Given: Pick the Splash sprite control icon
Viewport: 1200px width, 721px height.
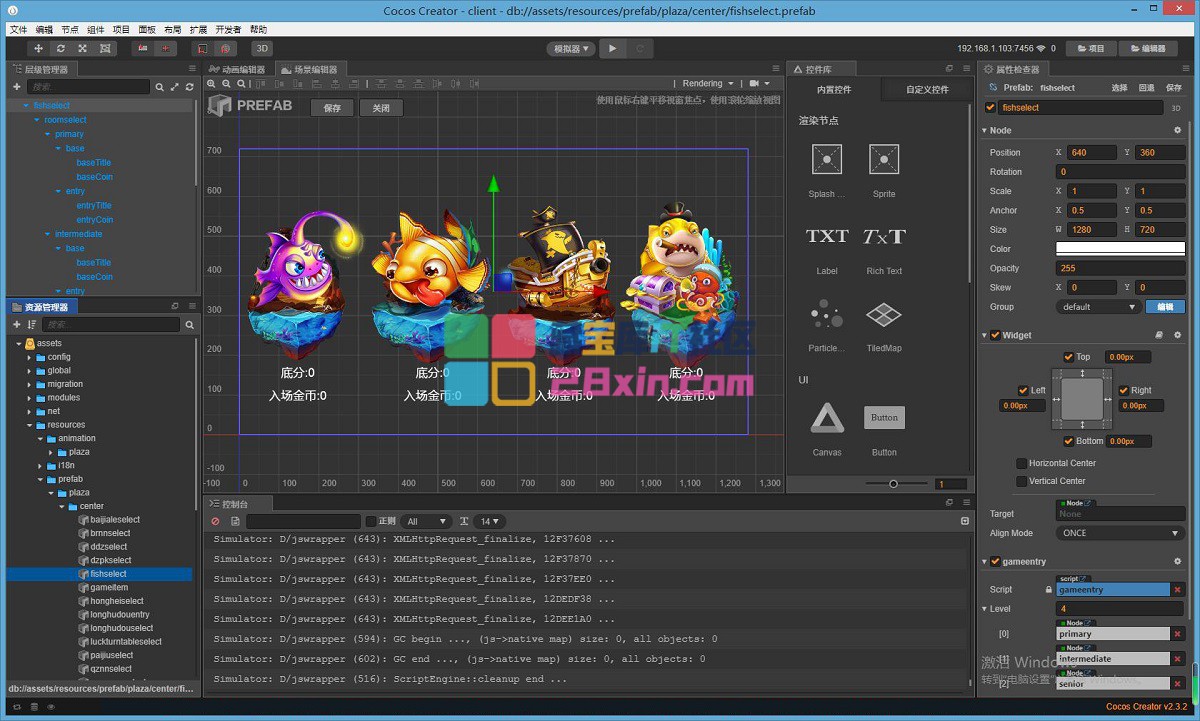Looking at the screenshot, I should point(827,159).
